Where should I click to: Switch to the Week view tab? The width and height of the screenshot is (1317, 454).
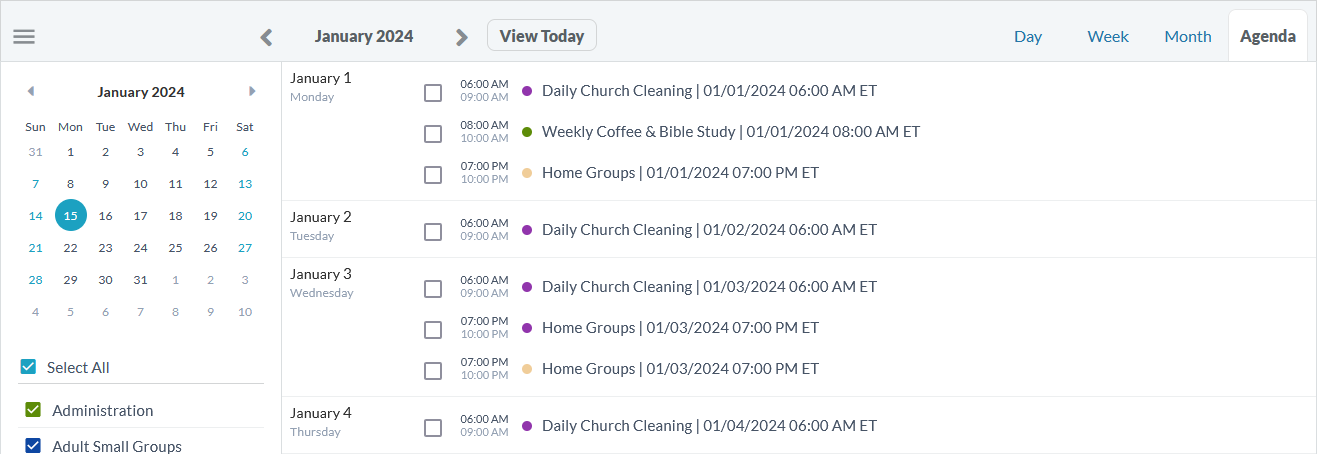1108,36
